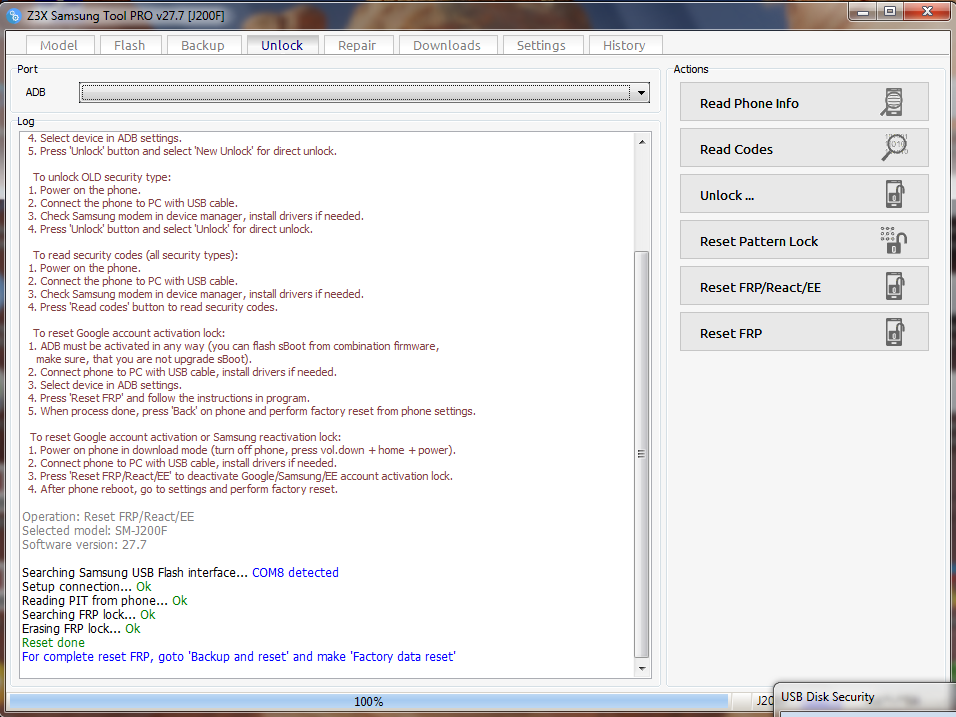
Task: Click the phone scan icon on Read Phone Info
Action: [892, 102]
